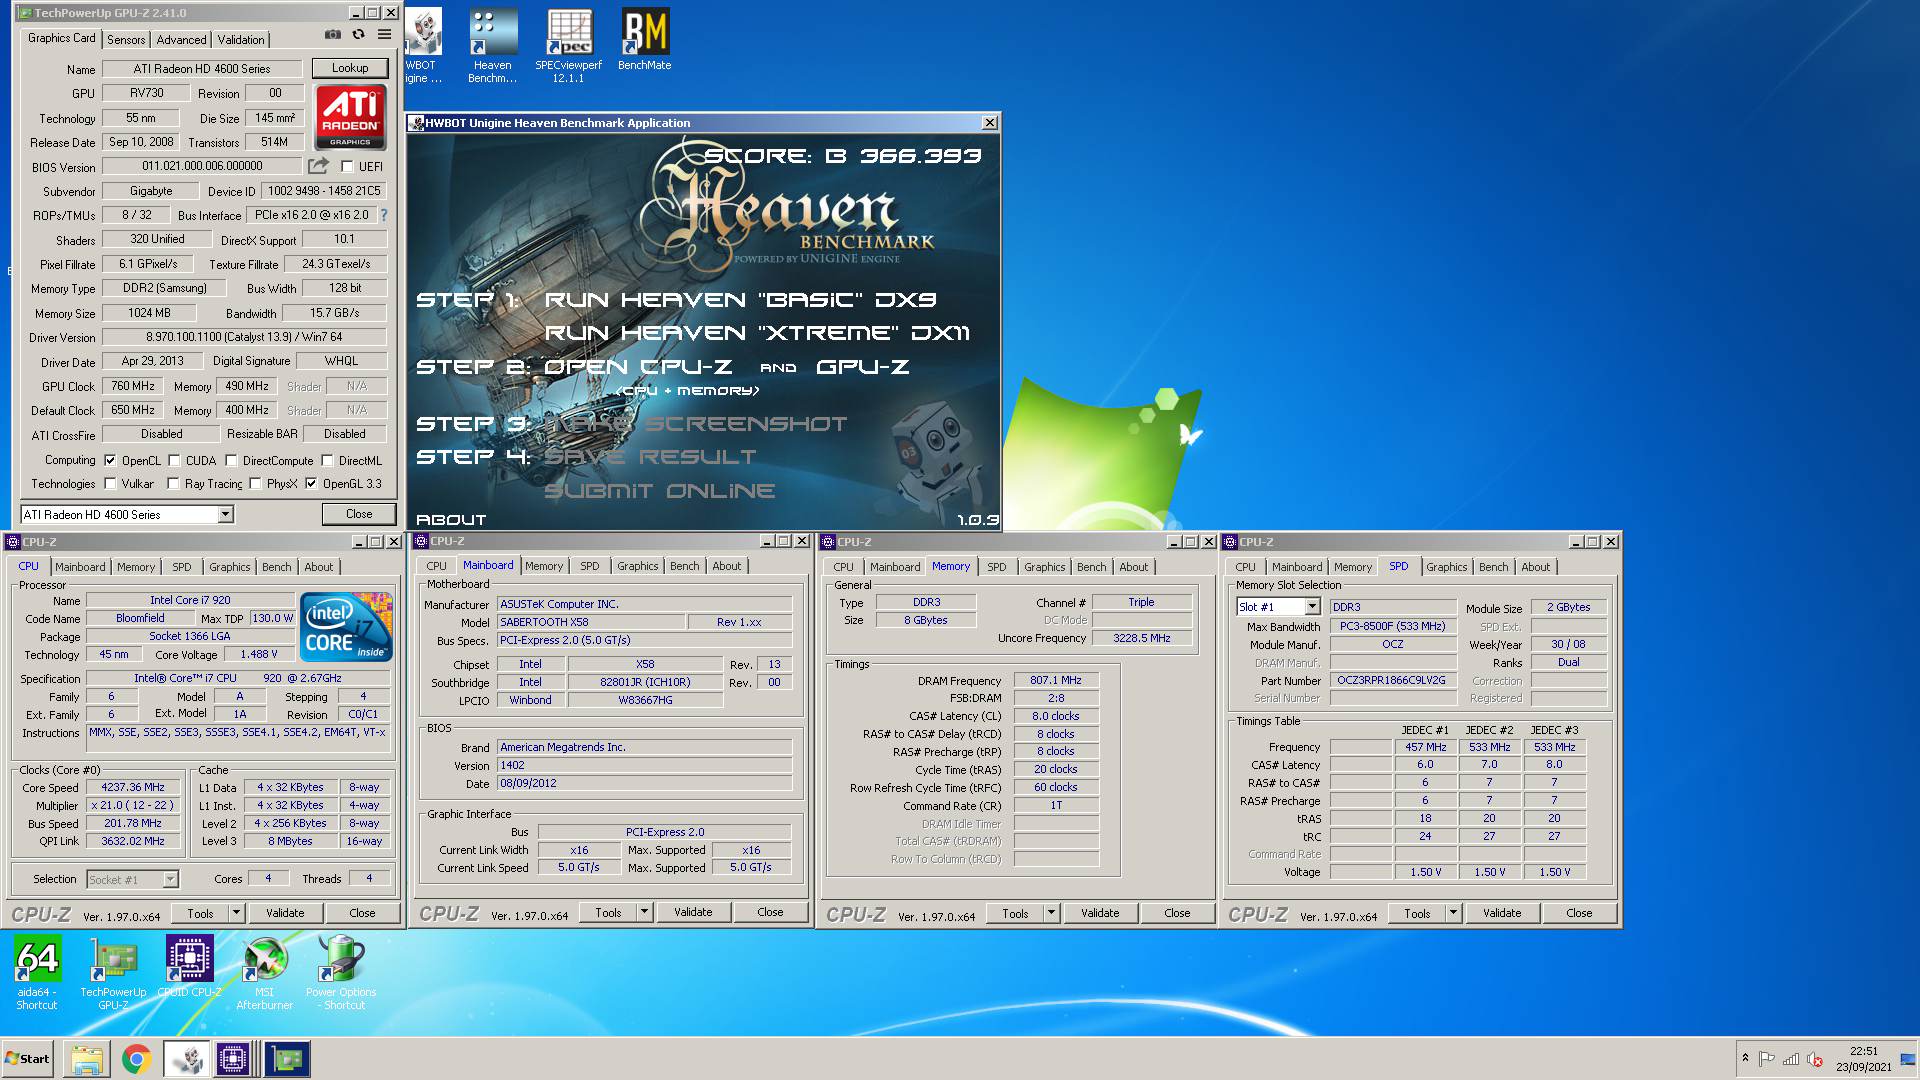This screenshot has width=1920, height=1080.
Task: Open the HWBOT Unigine desktop icon
Action: pyautogui.click(x=423, y=46)
